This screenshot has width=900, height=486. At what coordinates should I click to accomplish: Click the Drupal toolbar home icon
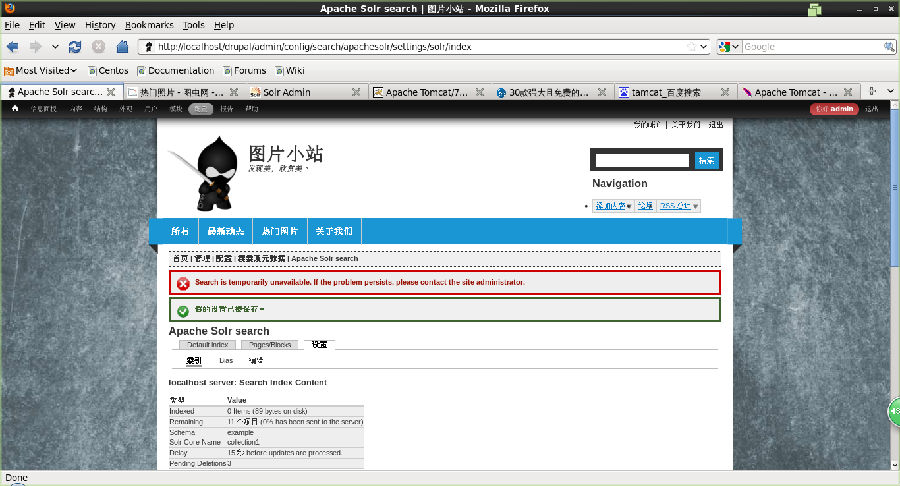[15, 108]
